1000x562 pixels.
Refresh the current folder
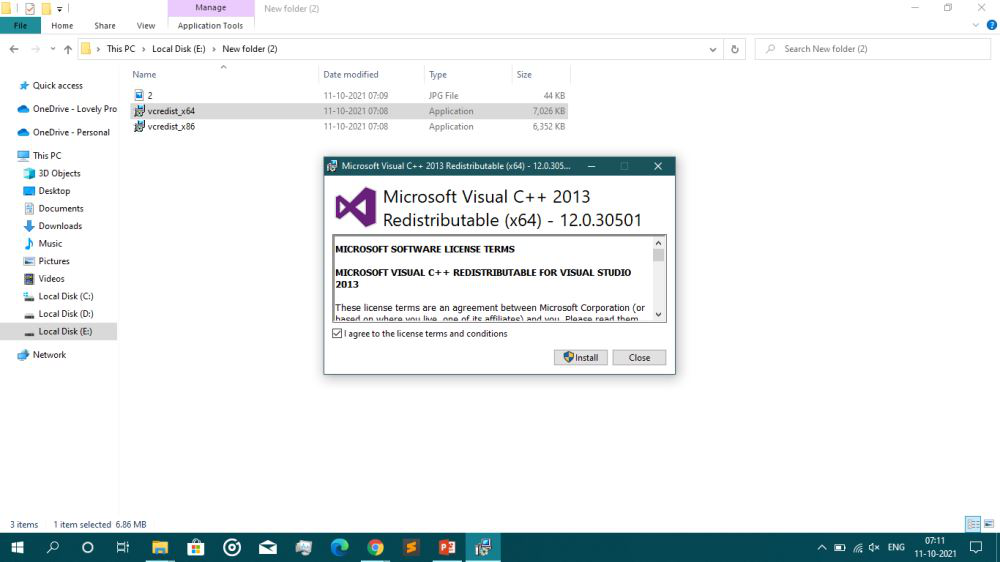coord(735,49)
